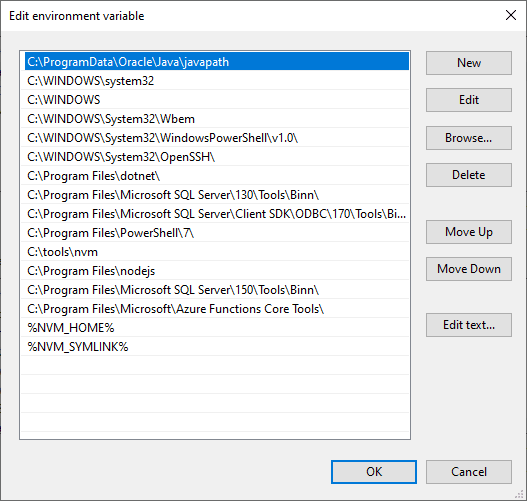Click the Edit button
This screenshot has height=501, width=527.
coord(469,100)
